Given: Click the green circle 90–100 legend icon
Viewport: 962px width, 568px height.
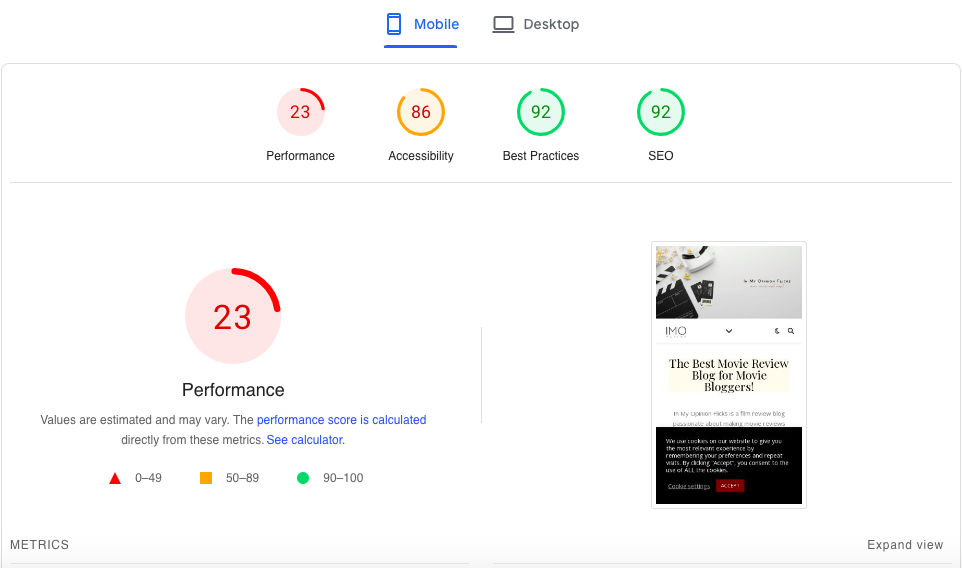Looking at the screenshot, I should coord(303,478).
